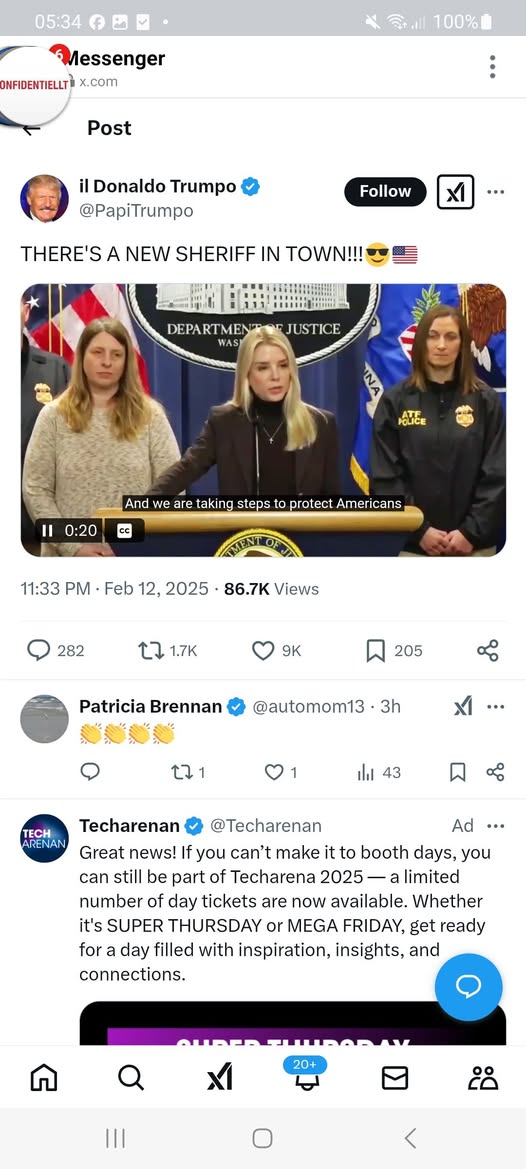Open more options on il Donaldo Trumpo's post
Viewport: 526px width, 1169px height.
click(x=495, y=192)
